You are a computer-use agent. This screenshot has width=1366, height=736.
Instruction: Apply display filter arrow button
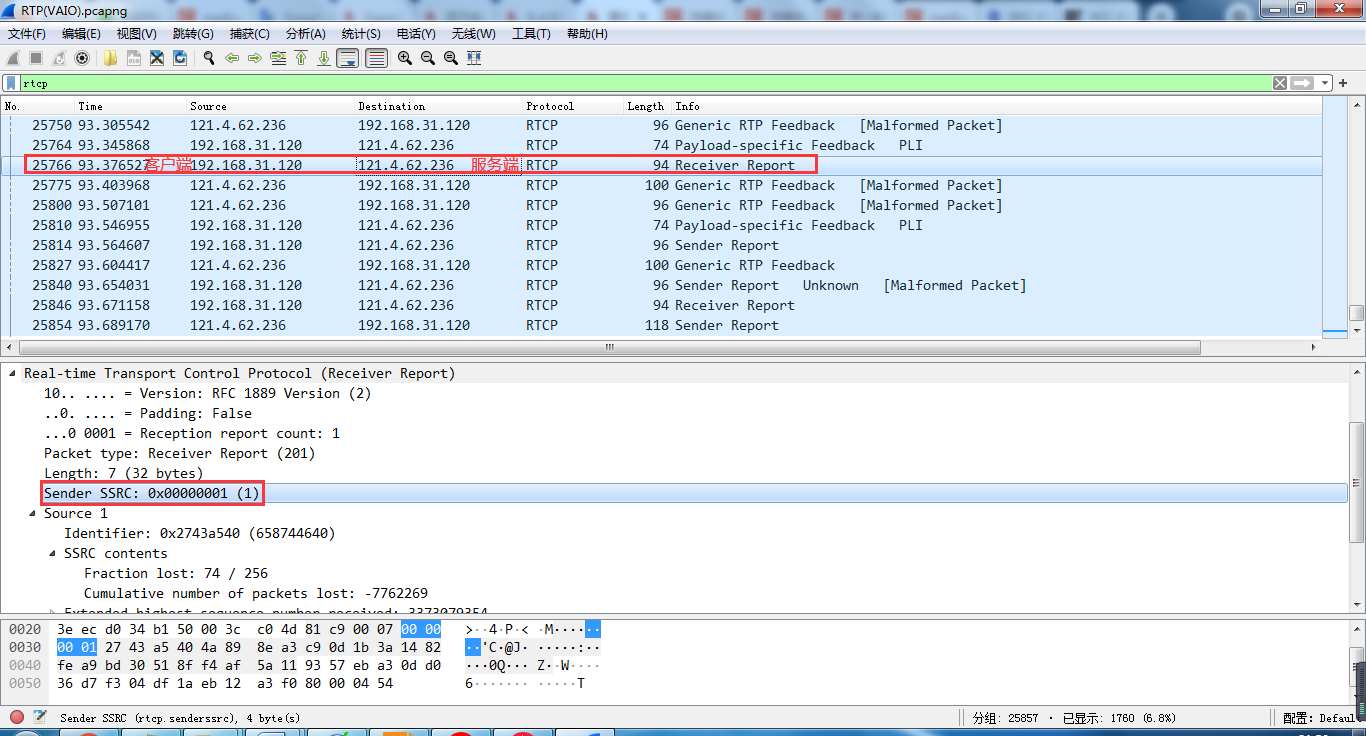click(x=1302, y=83)
